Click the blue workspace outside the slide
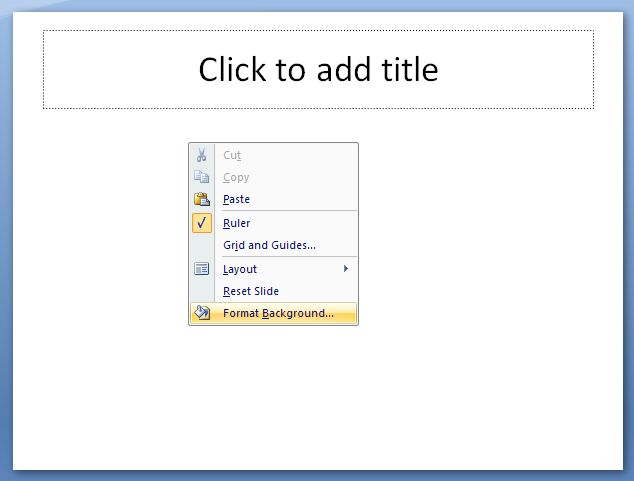The height and width of the screenshot is (481, 634). pyautogui.click(x=6, y=243)
